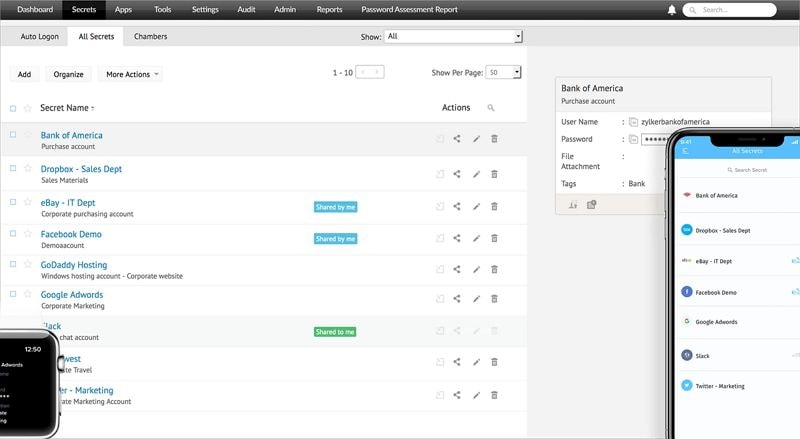Delete the eBay - IT Dept secret
The image size is (800, 439).
[x=494, y=207]
